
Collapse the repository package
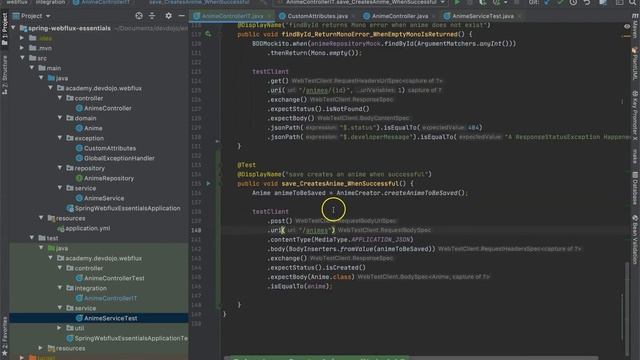pos(60,168)
